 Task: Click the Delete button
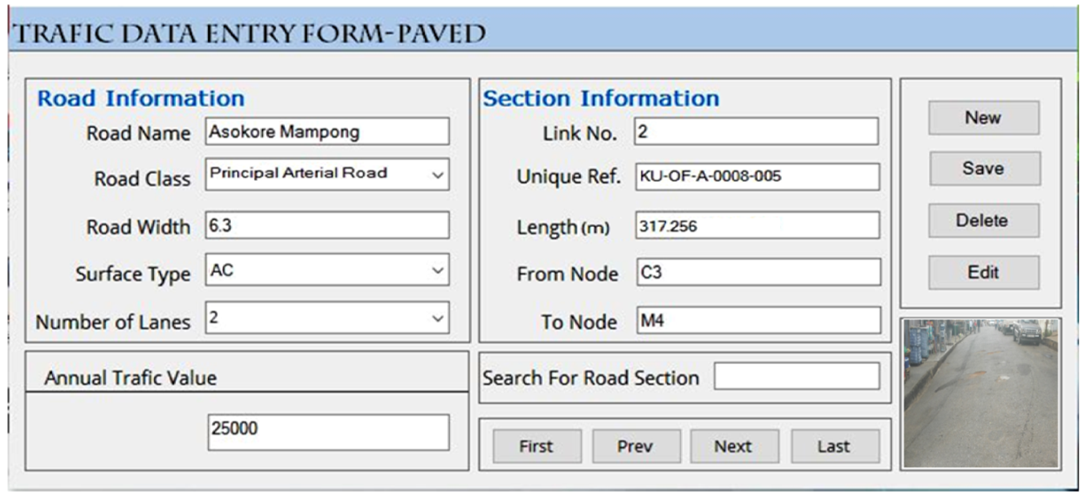[x=983, y=221]
